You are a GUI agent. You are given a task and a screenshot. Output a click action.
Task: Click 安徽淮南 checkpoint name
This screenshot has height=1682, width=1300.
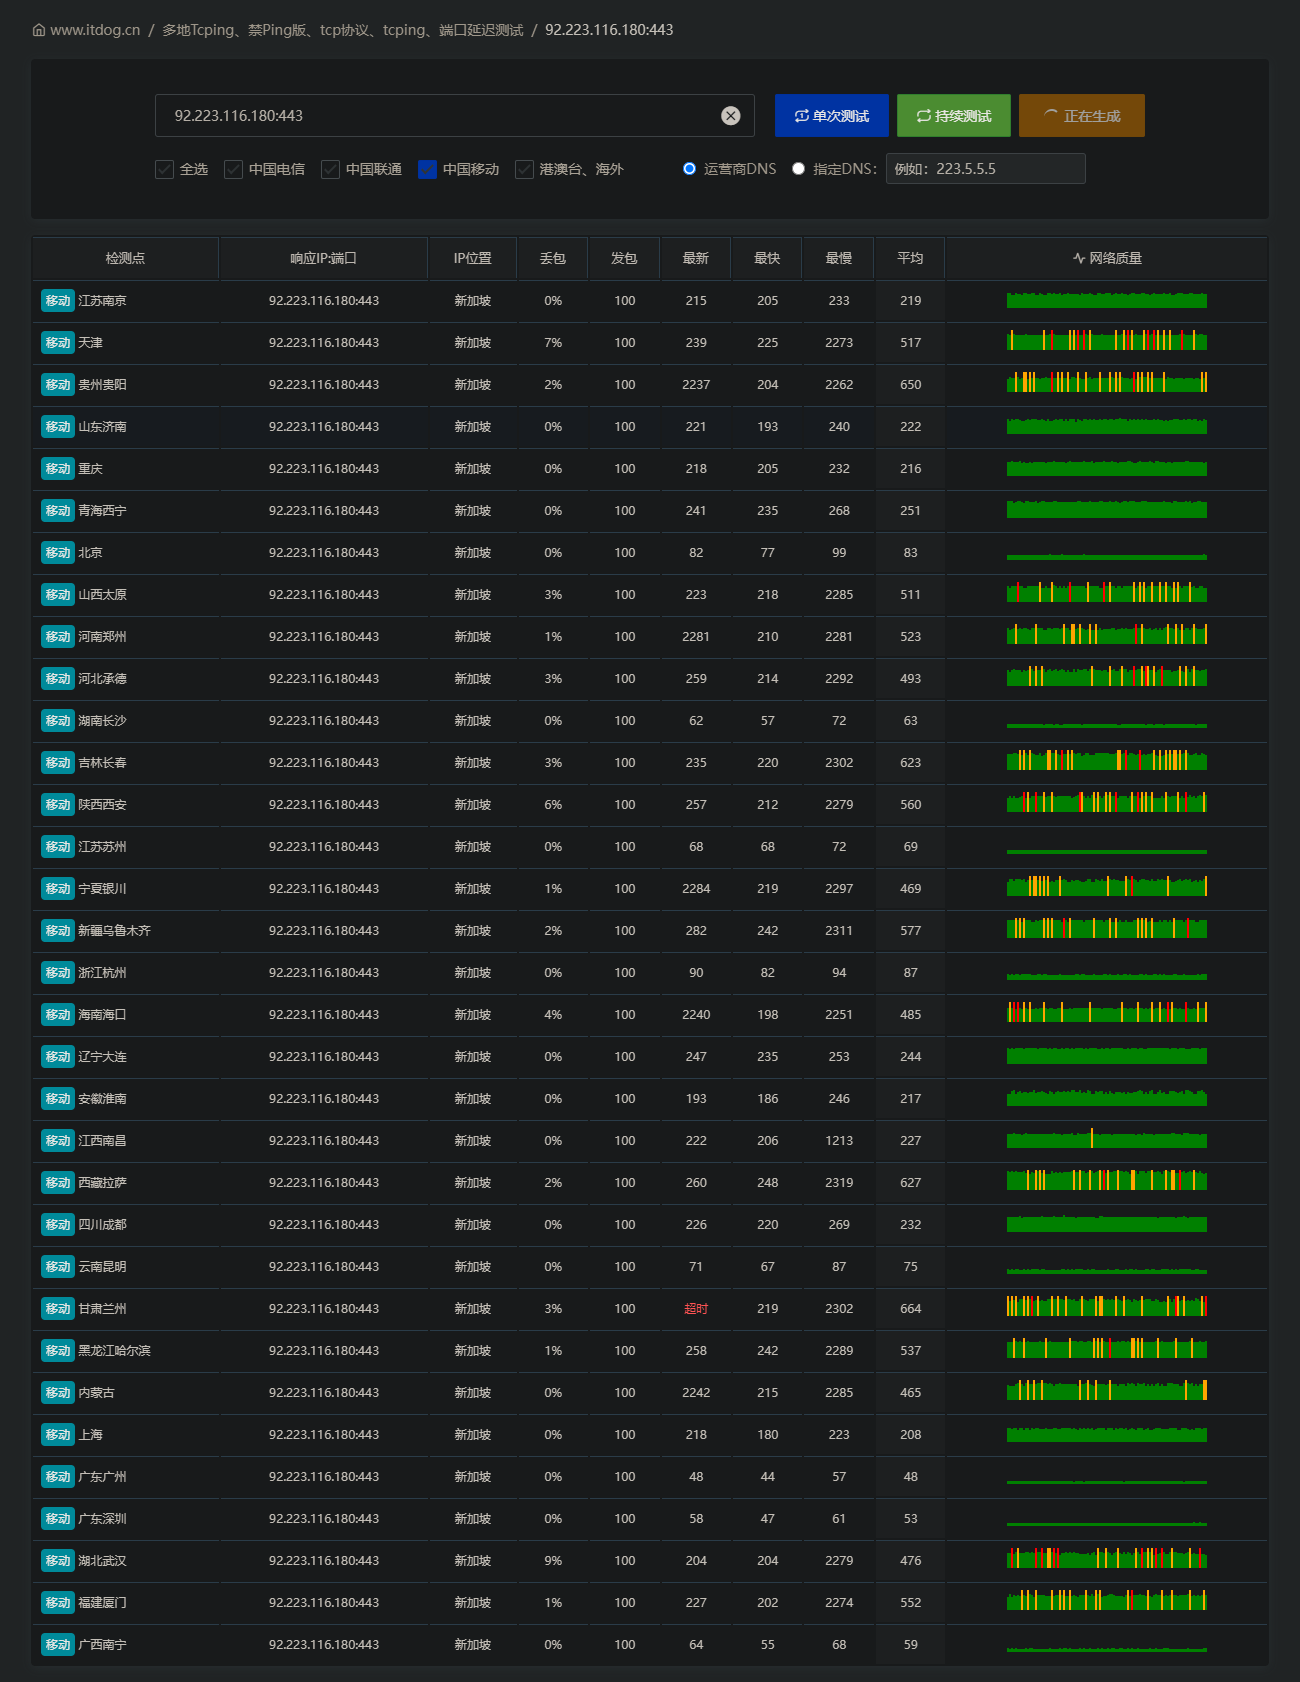pyautogui.click(x=102, y=1099)
